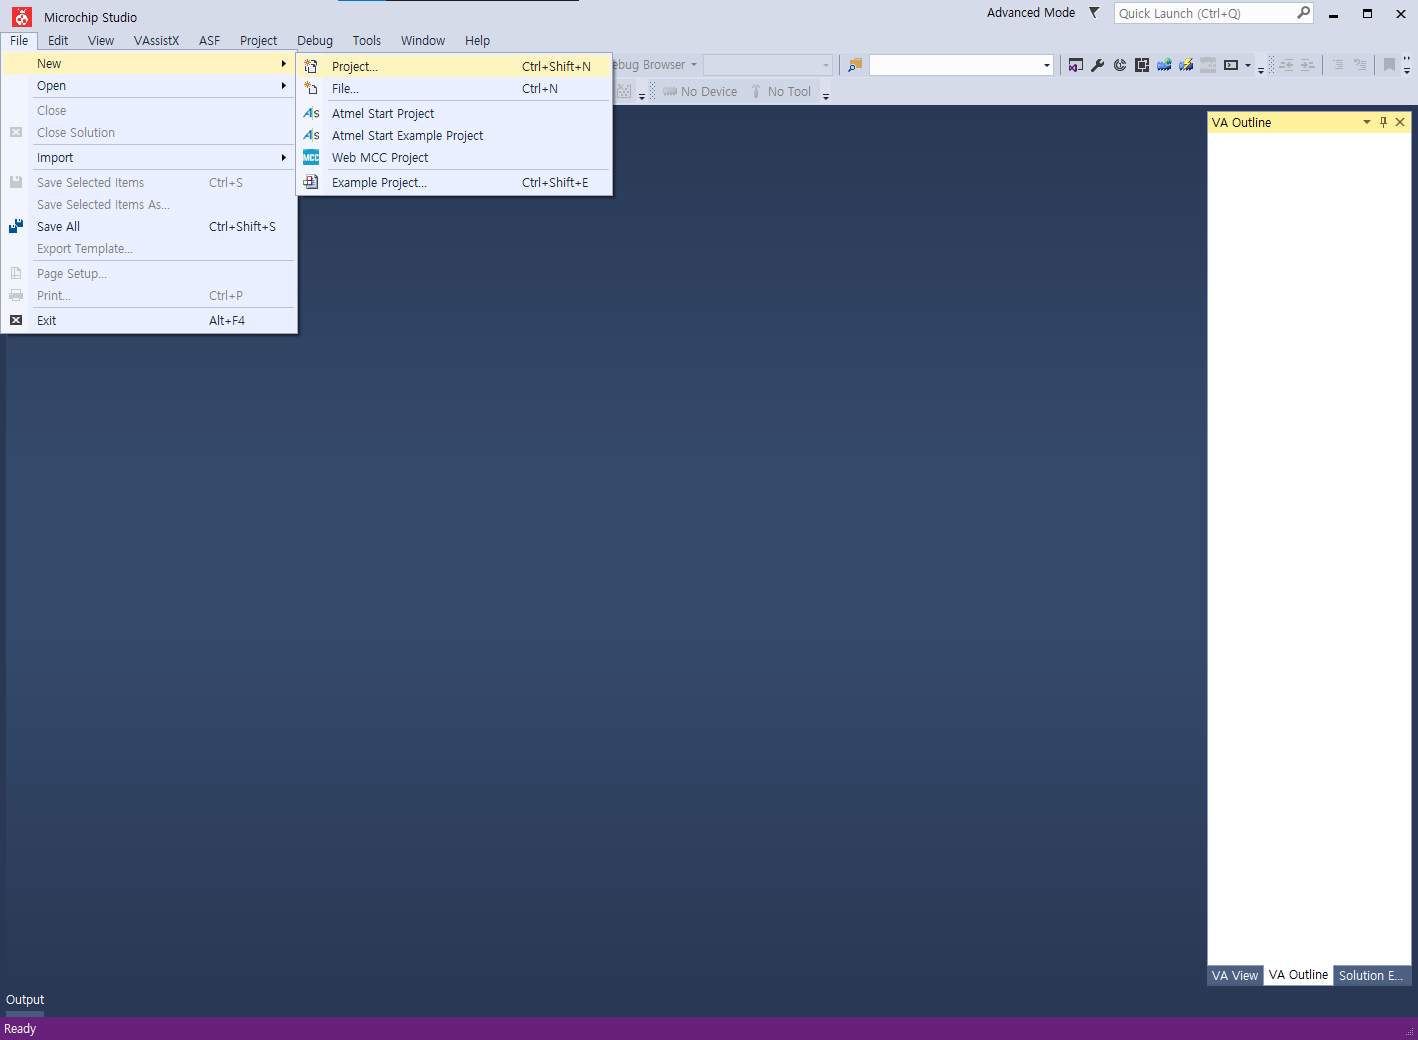The width and height of the screenshot is (1418, 1040).
Task: Click the Find in Files toolbar icon
Action: 855,65
